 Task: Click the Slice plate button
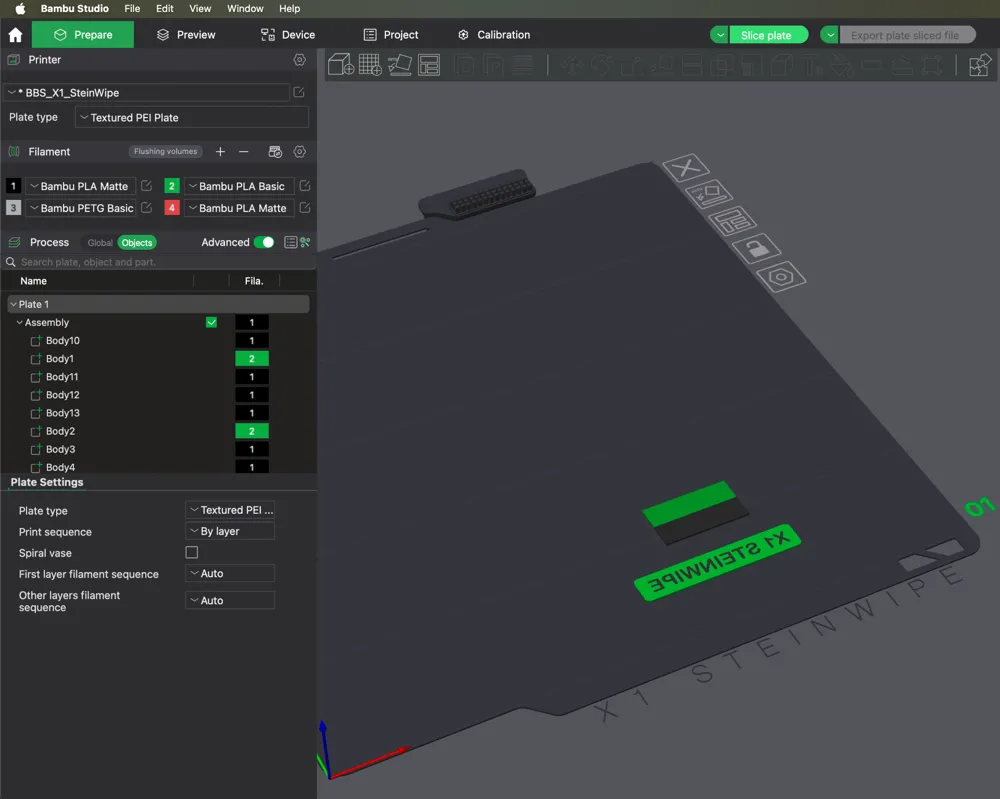pos(766,35)
